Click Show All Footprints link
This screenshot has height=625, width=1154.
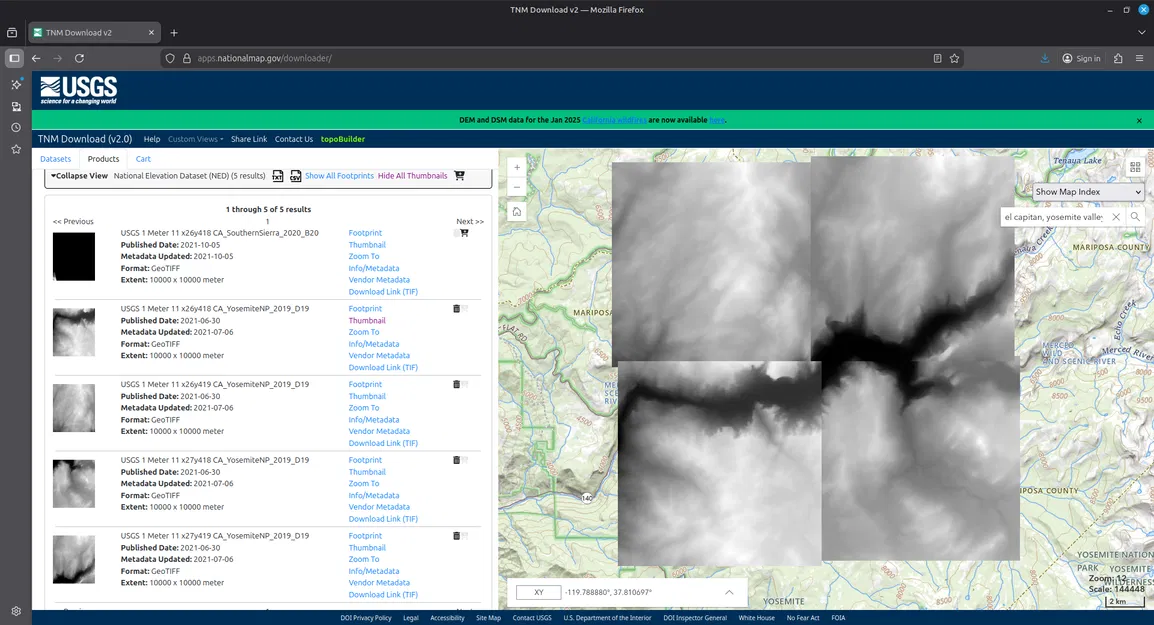click(x=339, y=176)
